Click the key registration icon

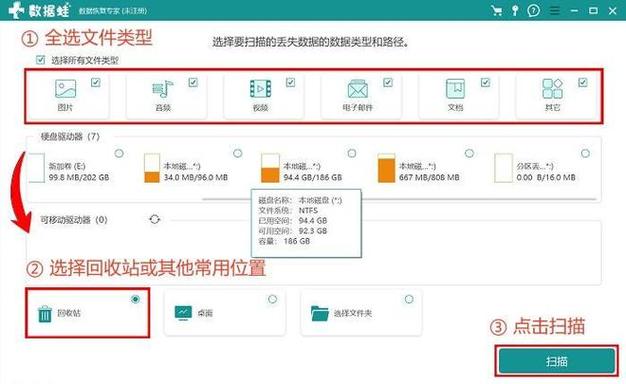tap(515, 10)
